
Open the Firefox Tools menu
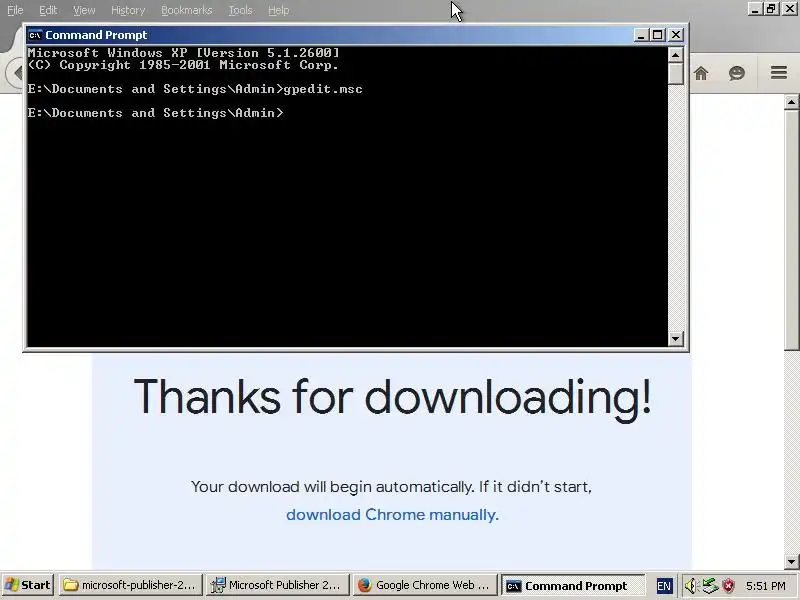click(x=240, y=10)
